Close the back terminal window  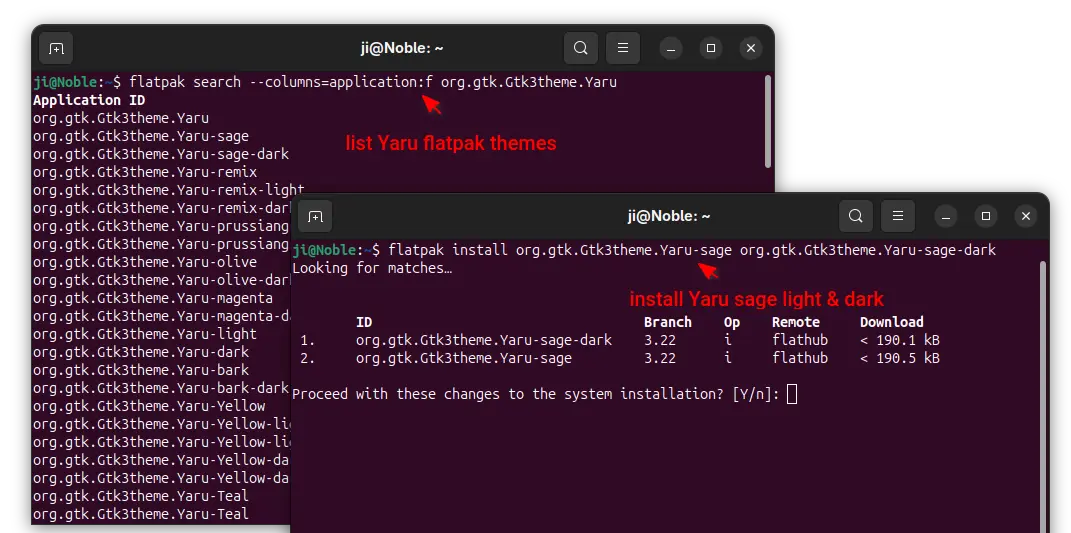[x=751, y=49]
